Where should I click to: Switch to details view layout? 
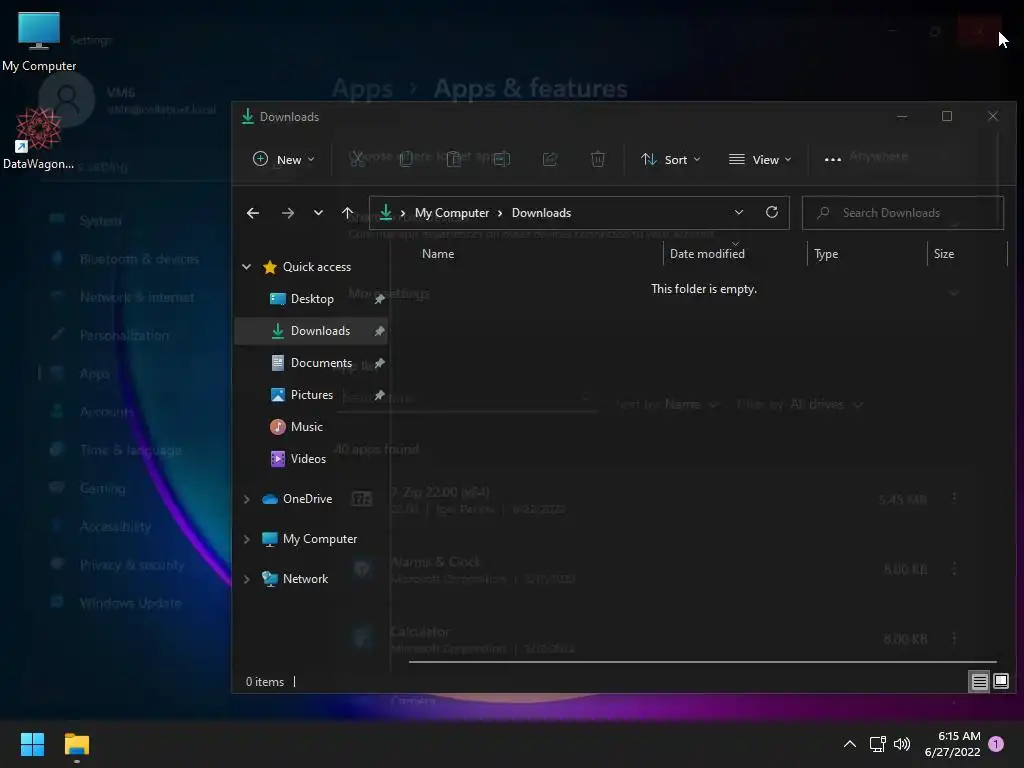point(979,682)
